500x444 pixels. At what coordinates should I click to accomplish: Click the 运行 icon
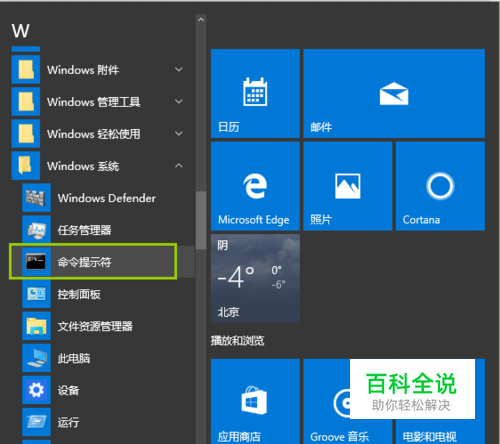coord(36,422)
